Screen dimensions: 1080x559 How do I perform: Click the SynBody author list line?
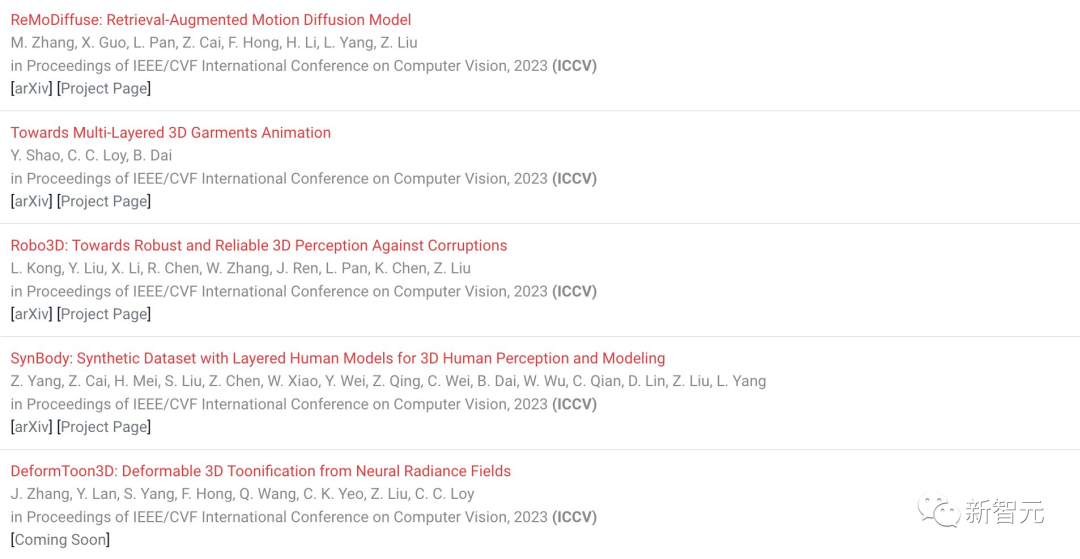coord(388,381)
